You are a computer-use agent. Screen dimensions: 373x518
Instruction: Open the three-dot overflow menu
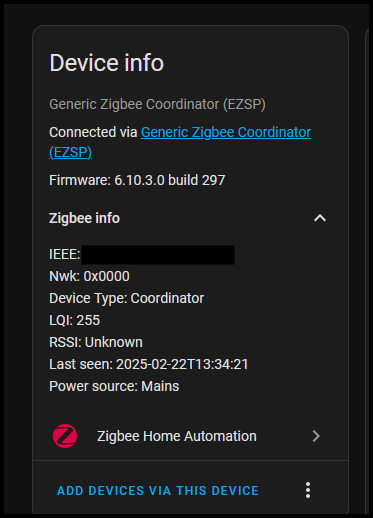click(308, 490)
